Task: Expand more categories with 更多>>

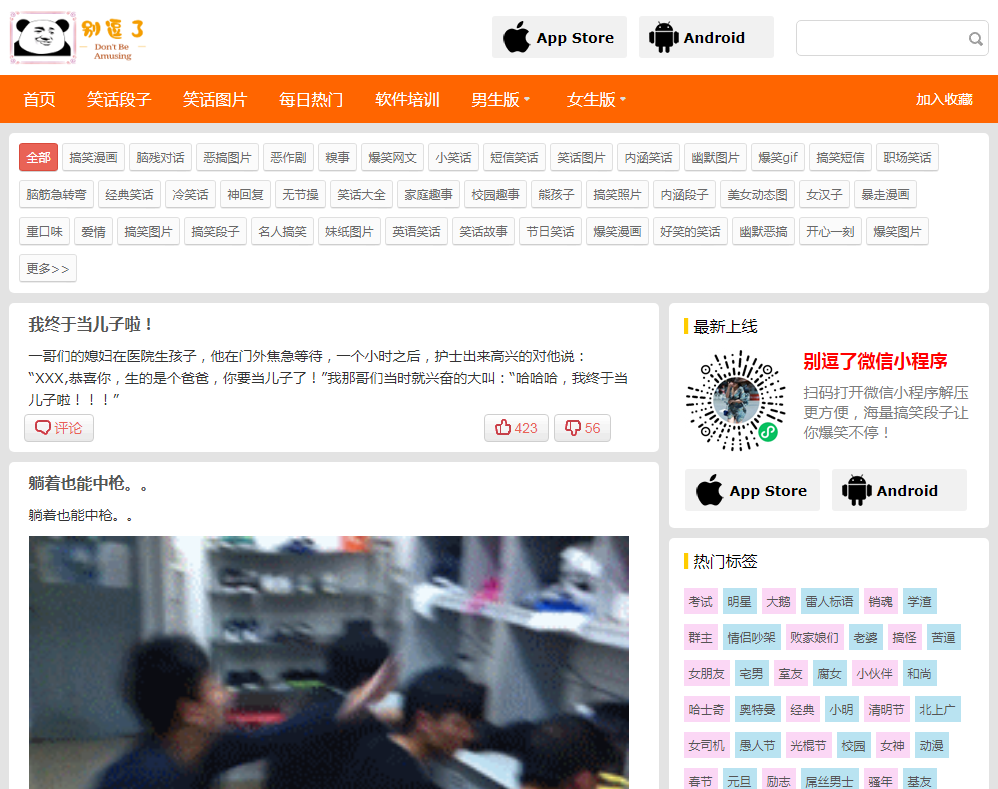Action: pyautogui.click(x=48, y=269)
